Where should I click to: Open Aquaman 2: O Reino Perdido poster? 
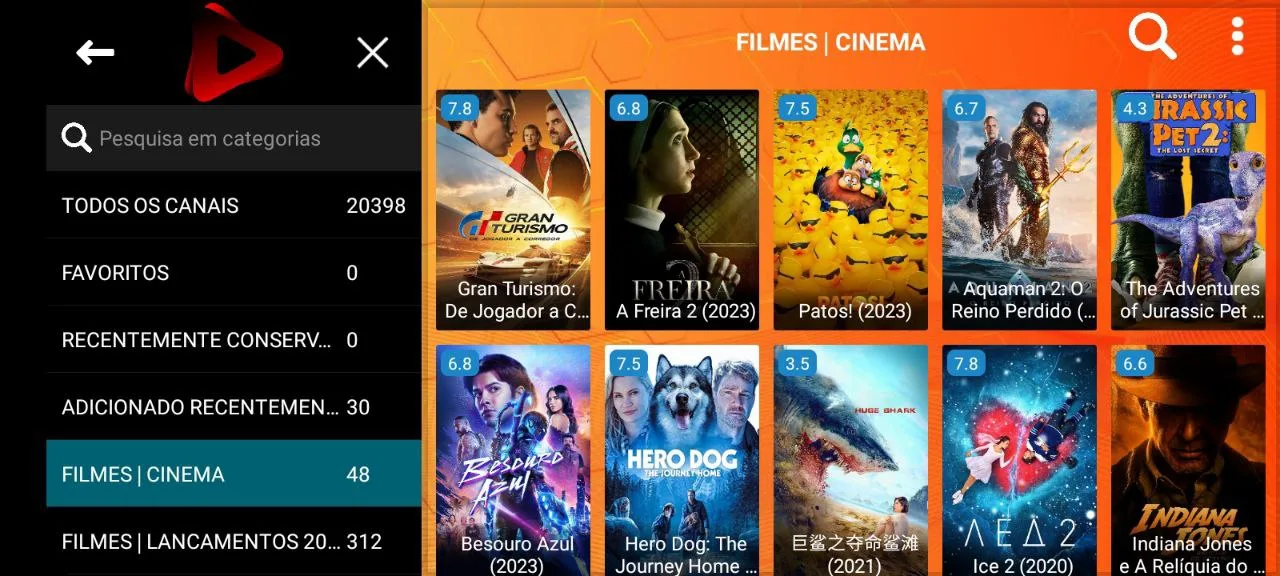(x=1020, y=210)
